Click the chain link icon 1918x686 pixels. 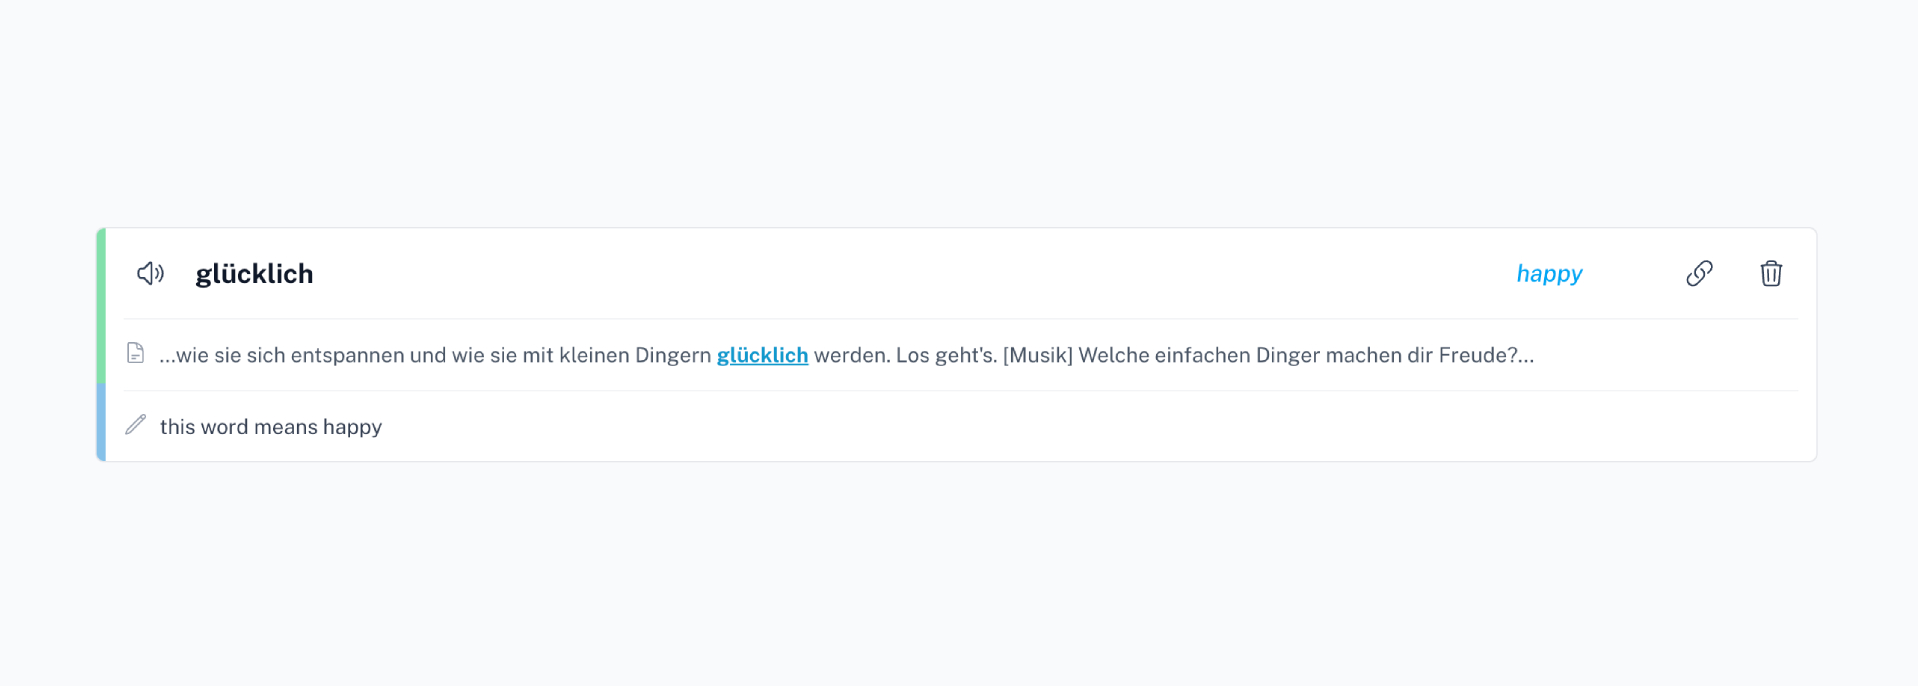point(1699,273)
